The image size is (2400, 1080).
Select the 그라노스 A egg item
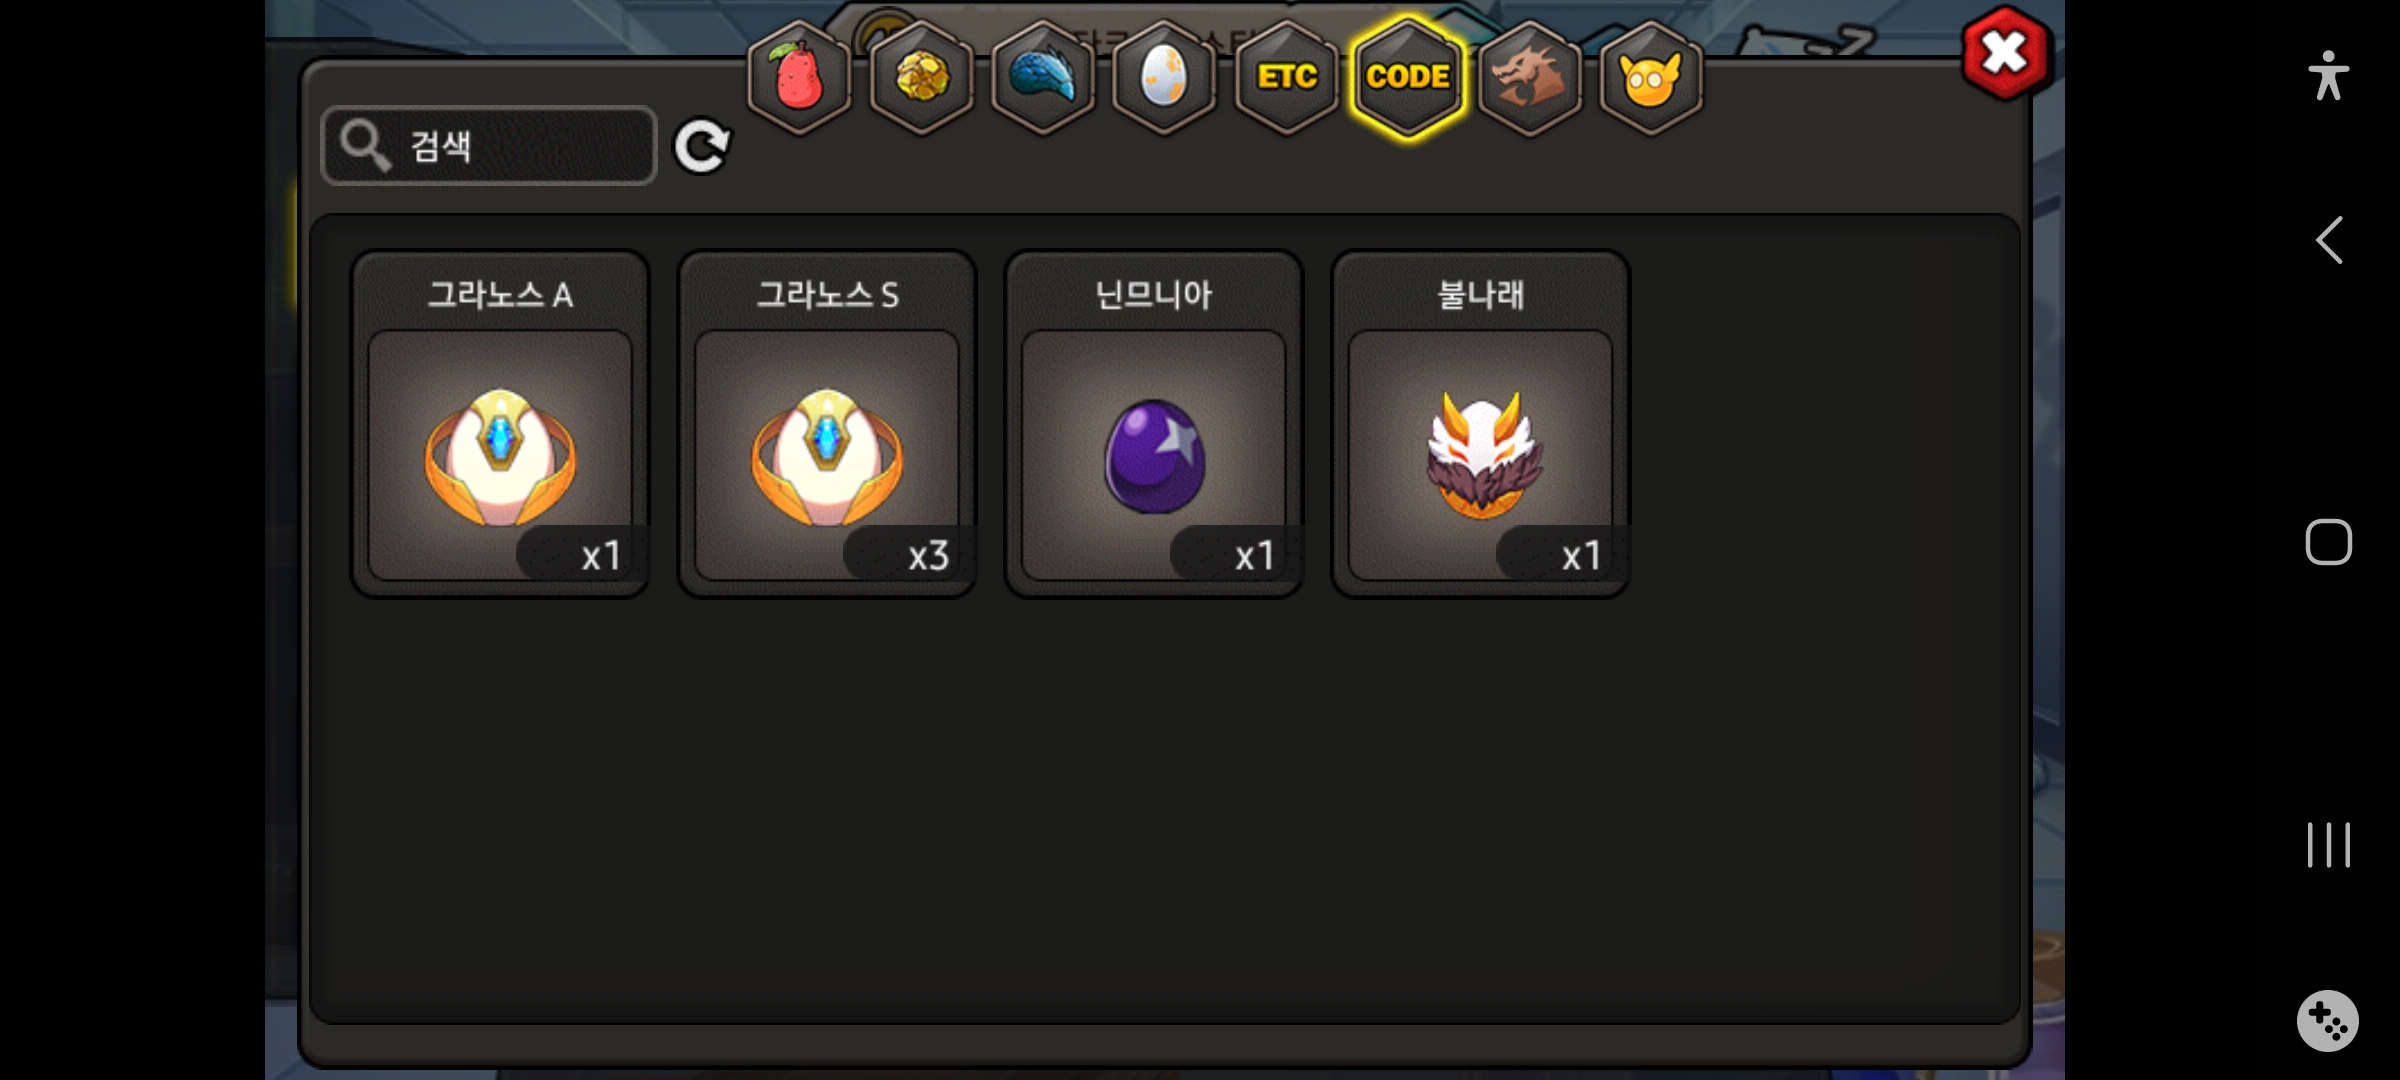click(x=500, y=424)
